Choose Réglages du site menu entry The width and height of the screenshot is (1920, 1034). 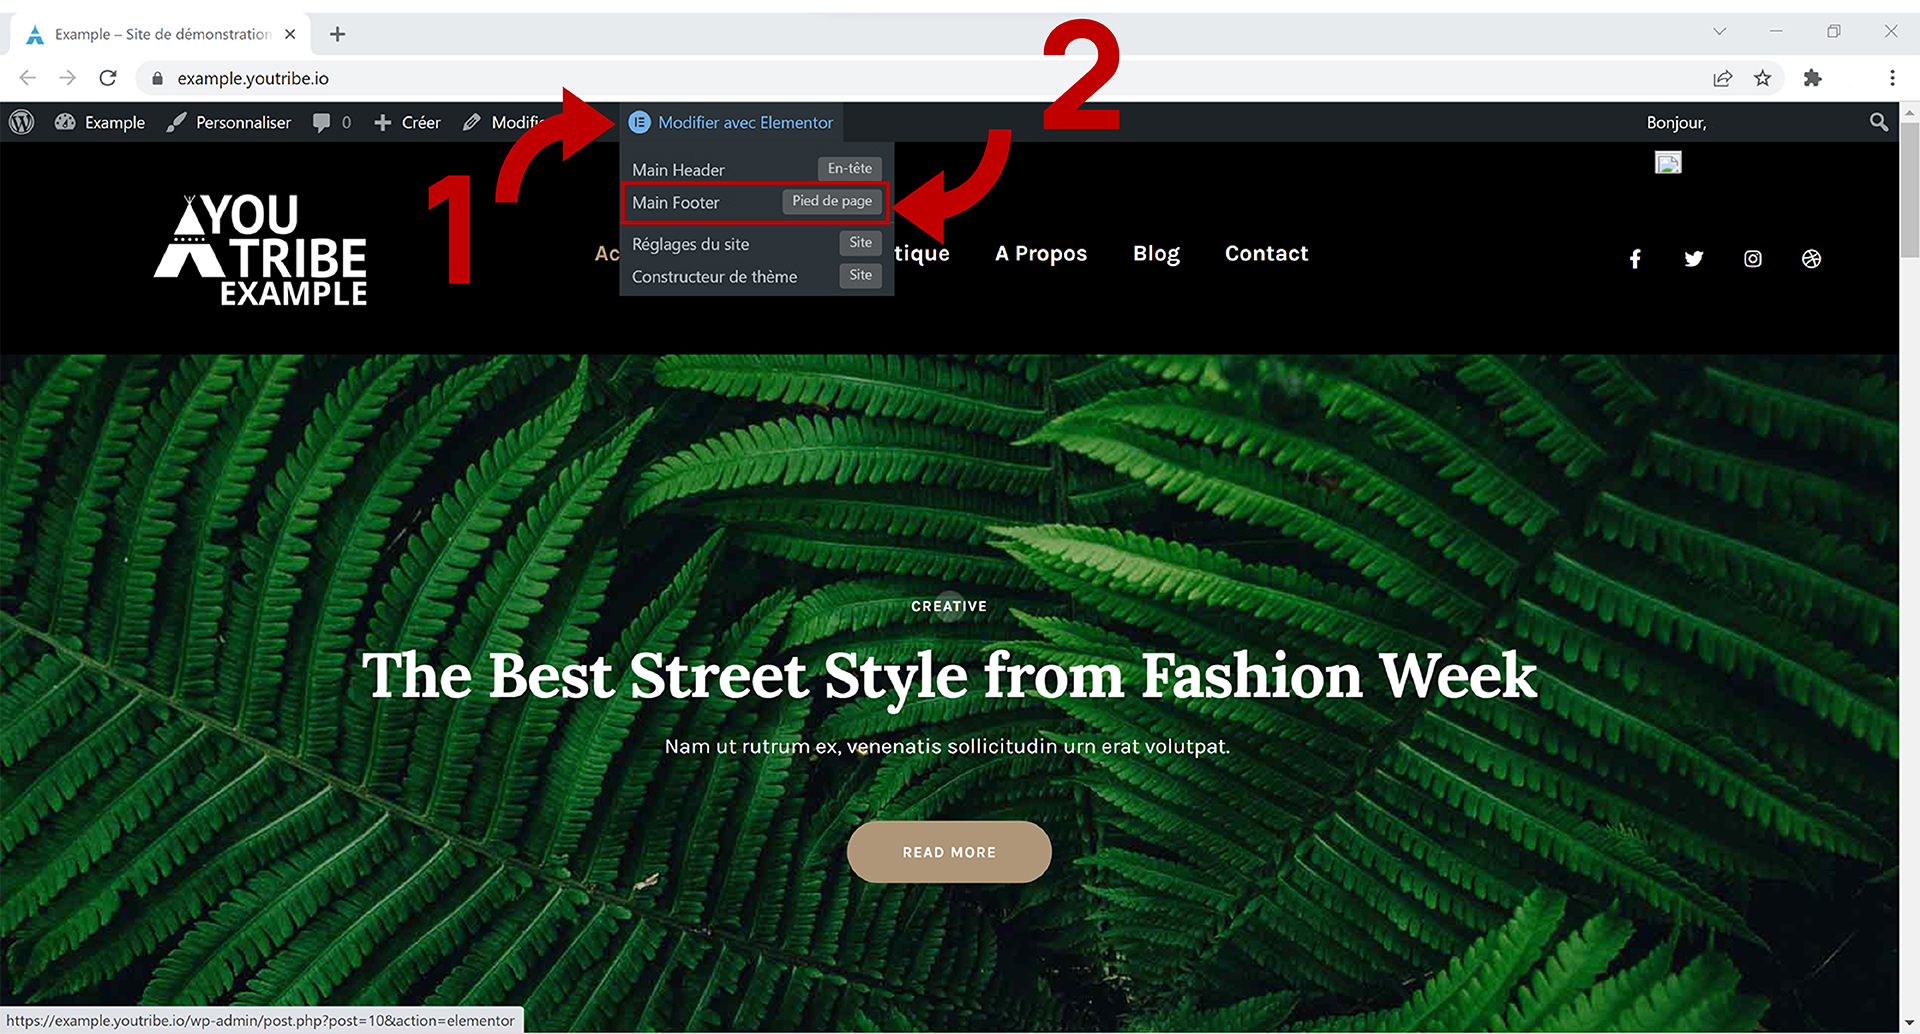(x=690, y=244)
